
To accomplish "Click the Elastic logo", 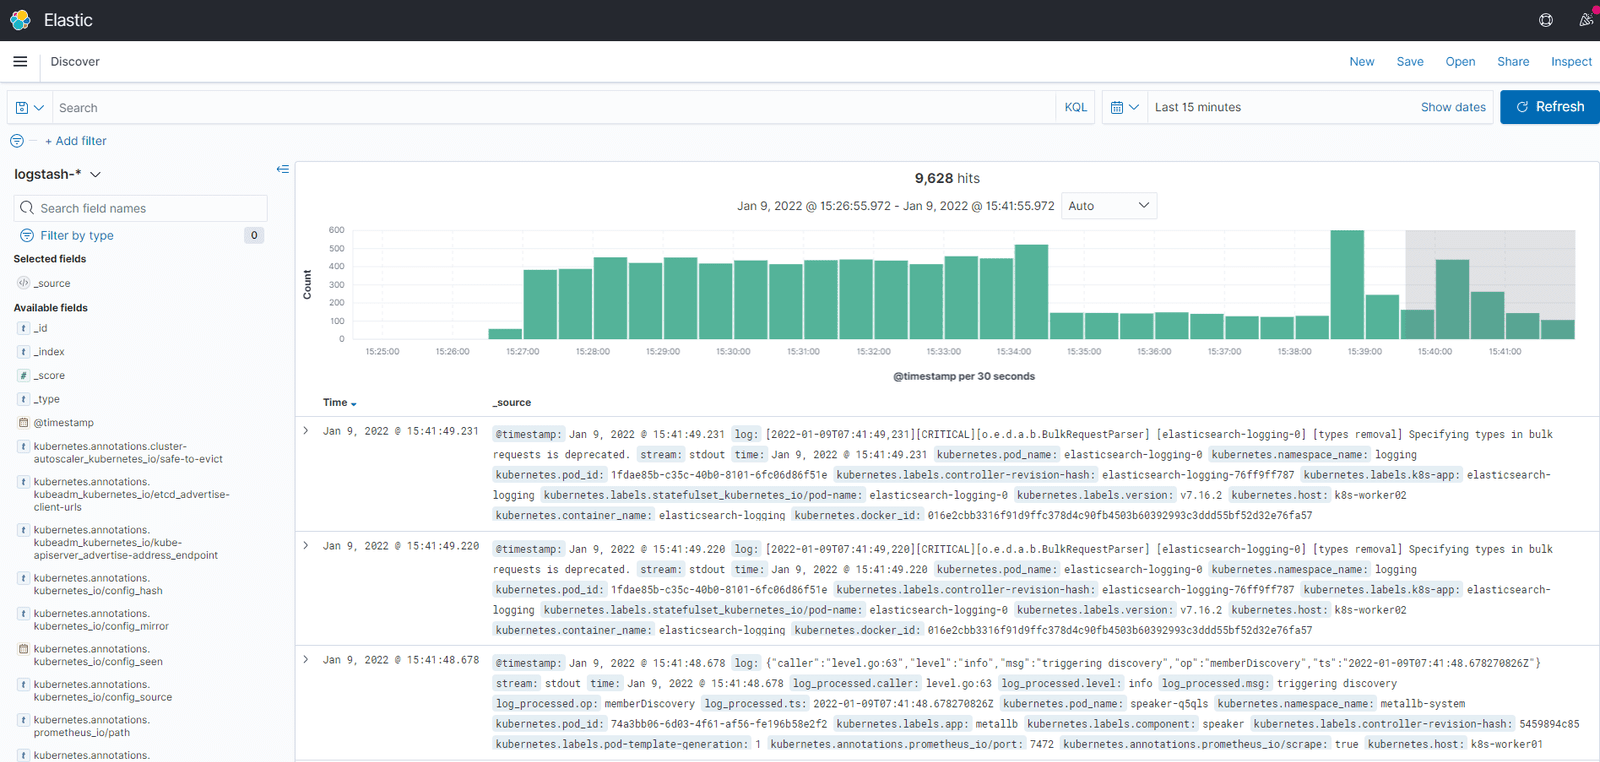I will tap(20, 20).
